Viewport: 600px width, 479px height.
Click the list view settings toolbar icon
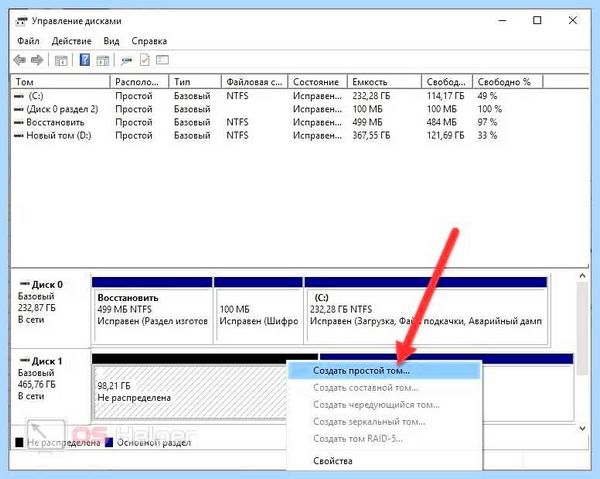click(162, 60)
